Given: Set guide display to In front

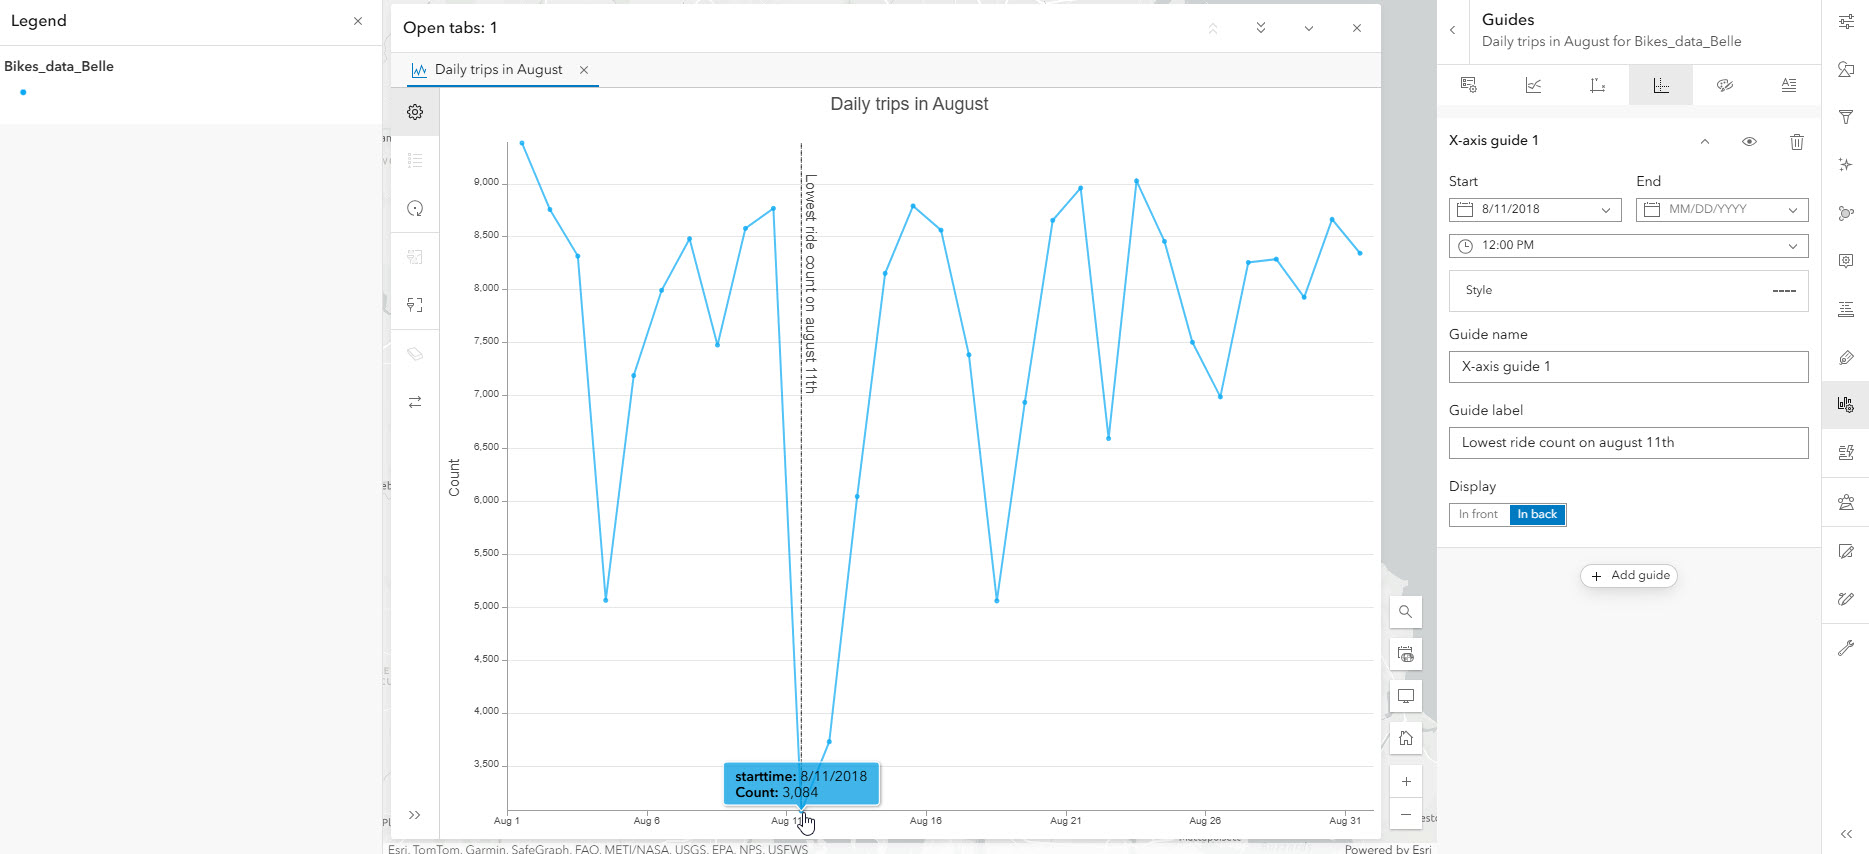Looking at the screenshot, I should click(1478, 514).
